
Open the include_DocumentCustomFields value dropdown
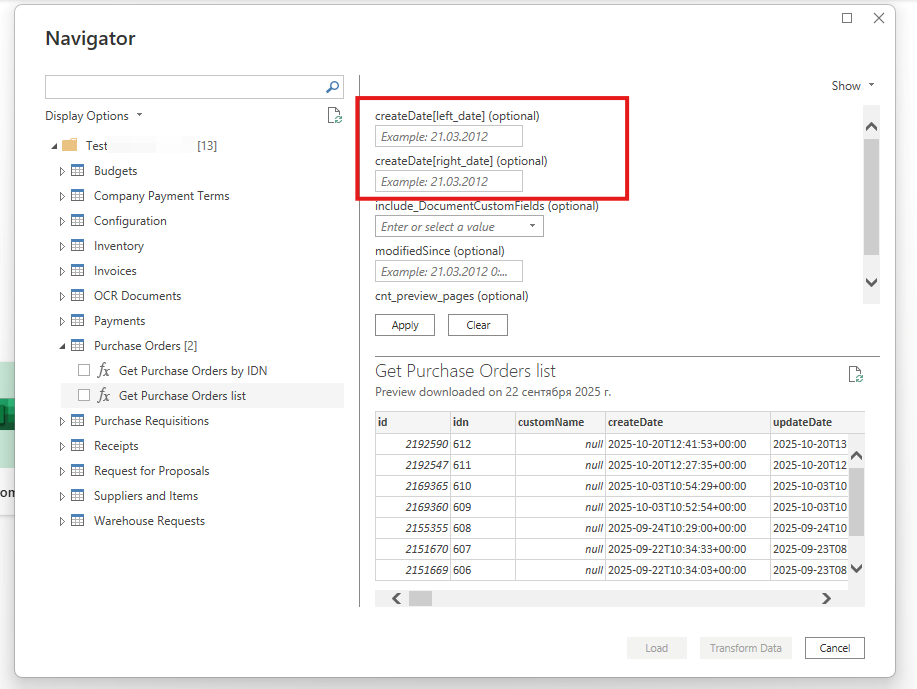click(x=532, y=227)
